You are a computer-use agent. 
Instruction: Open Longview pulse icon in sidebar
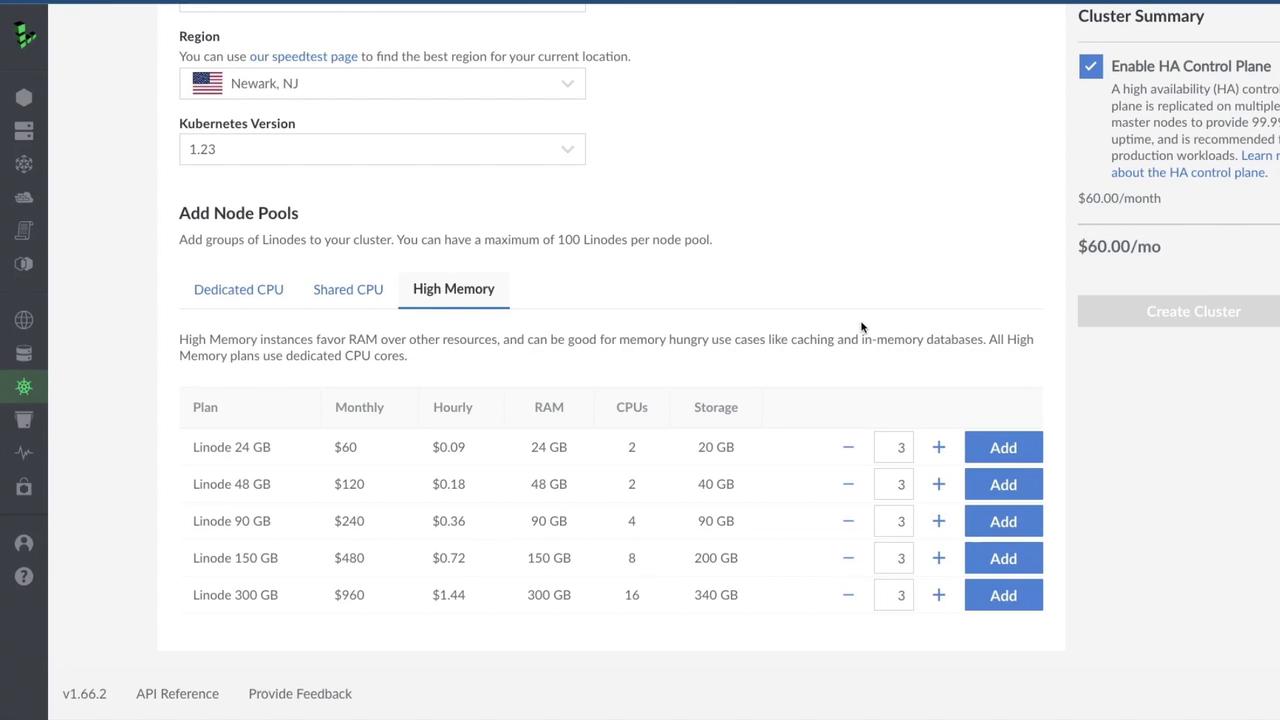tap(24, 453)
